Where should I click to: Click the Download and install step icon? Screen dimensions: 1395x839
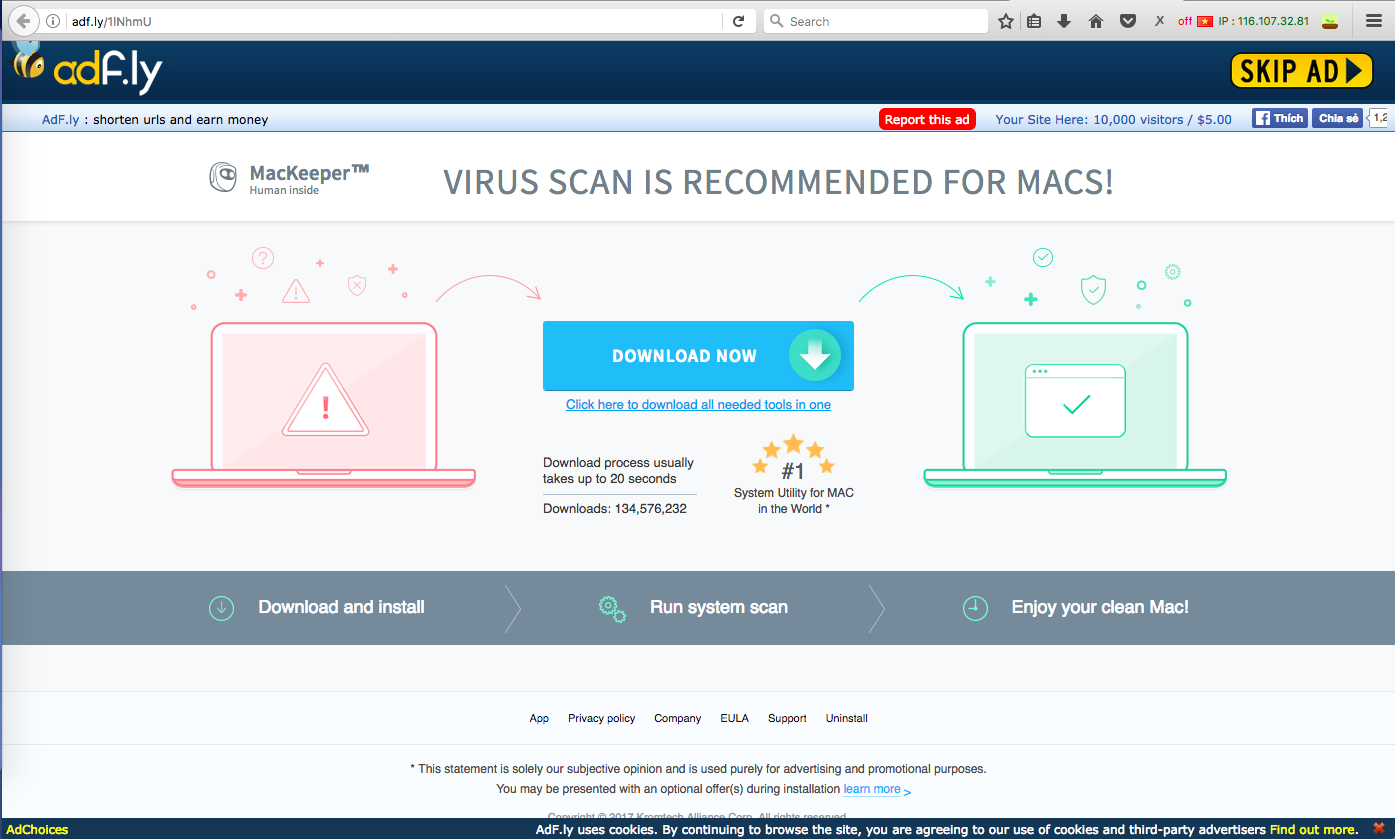click(221, 607)
